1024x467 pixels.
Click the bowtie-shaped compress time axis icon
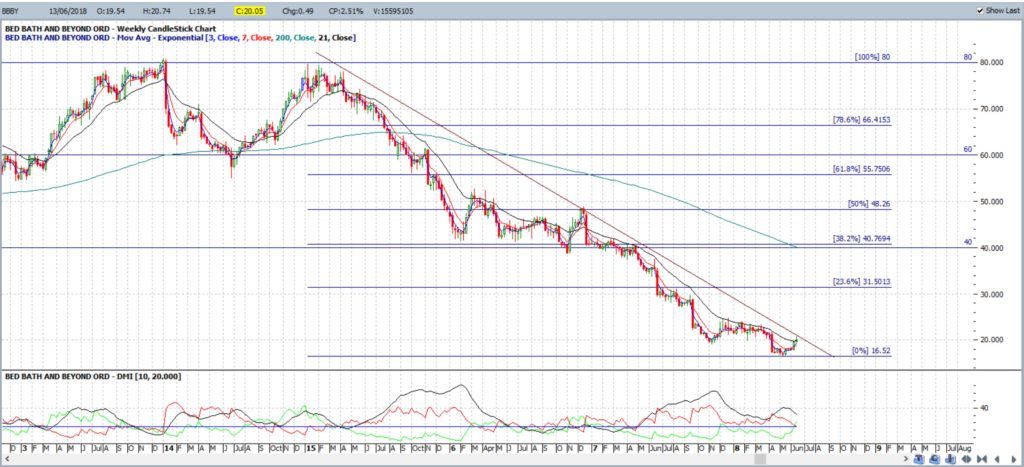point(982,459)
